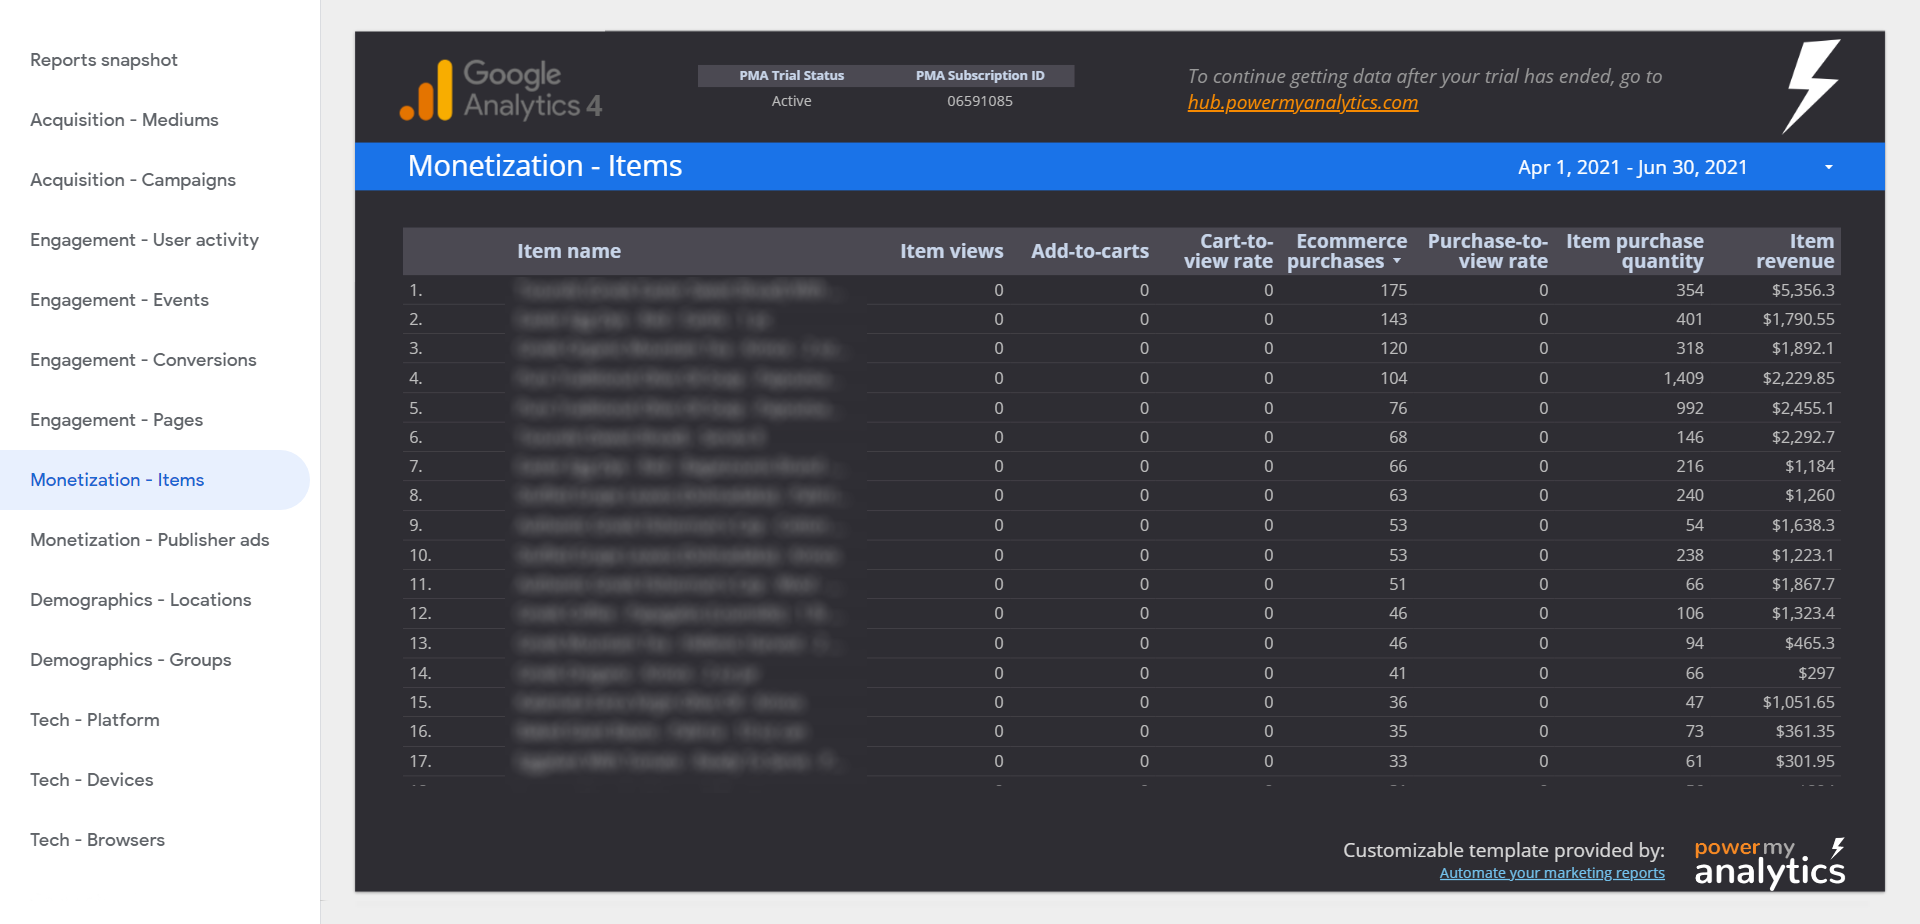Open the date range dropdown arrow

[1829, 167]
